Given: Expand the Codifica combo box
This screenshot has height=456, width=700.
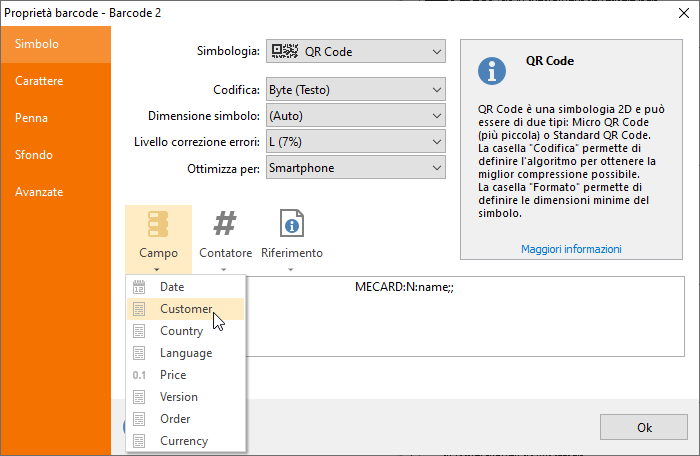Looking at the screenshot, I should pyautogui.click(x=355, y=90).
